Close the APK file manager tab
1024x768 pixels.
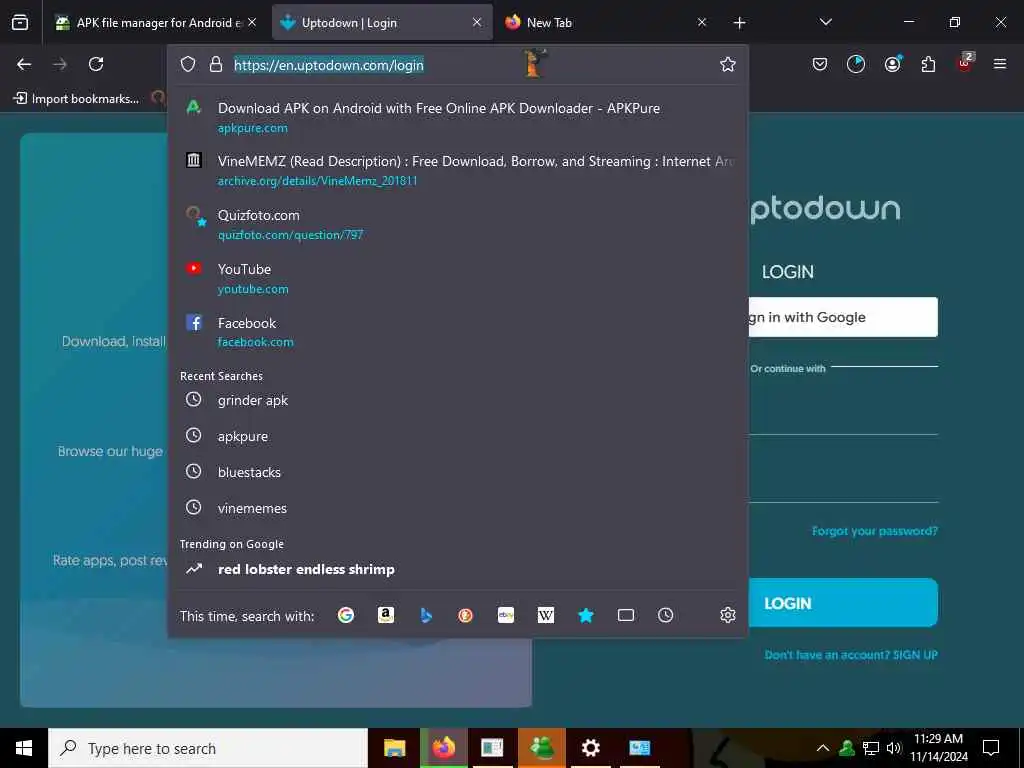click(x=252, y=23)
